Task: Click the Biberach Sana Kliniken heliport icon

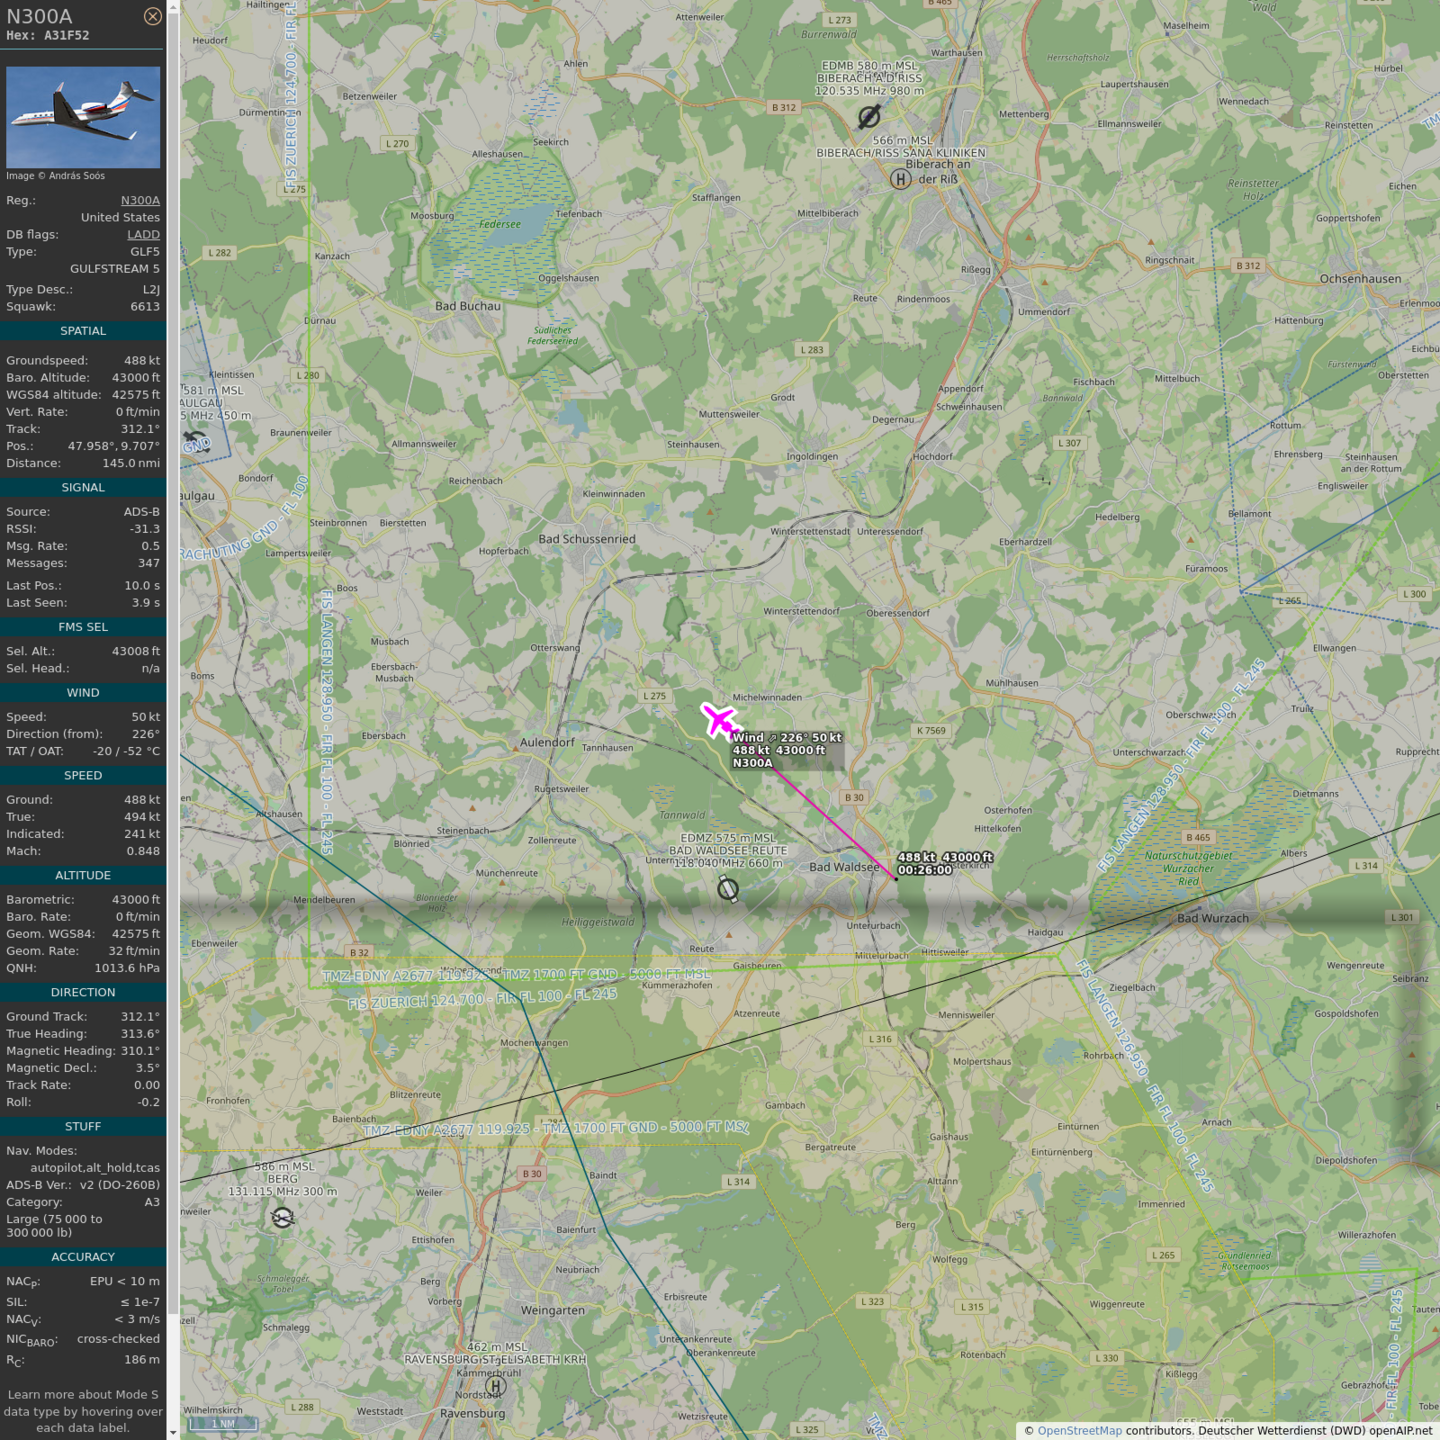Action: 900,179
